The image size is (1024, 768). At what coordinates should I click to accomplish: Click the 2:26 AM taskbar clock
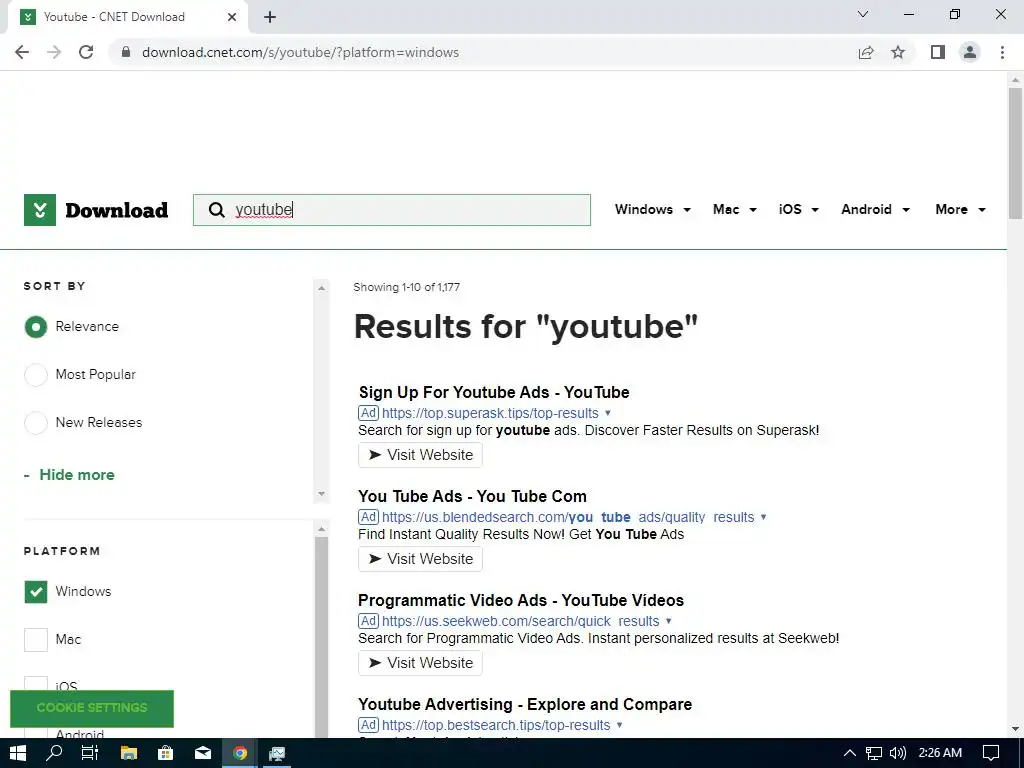coord(940,753)
